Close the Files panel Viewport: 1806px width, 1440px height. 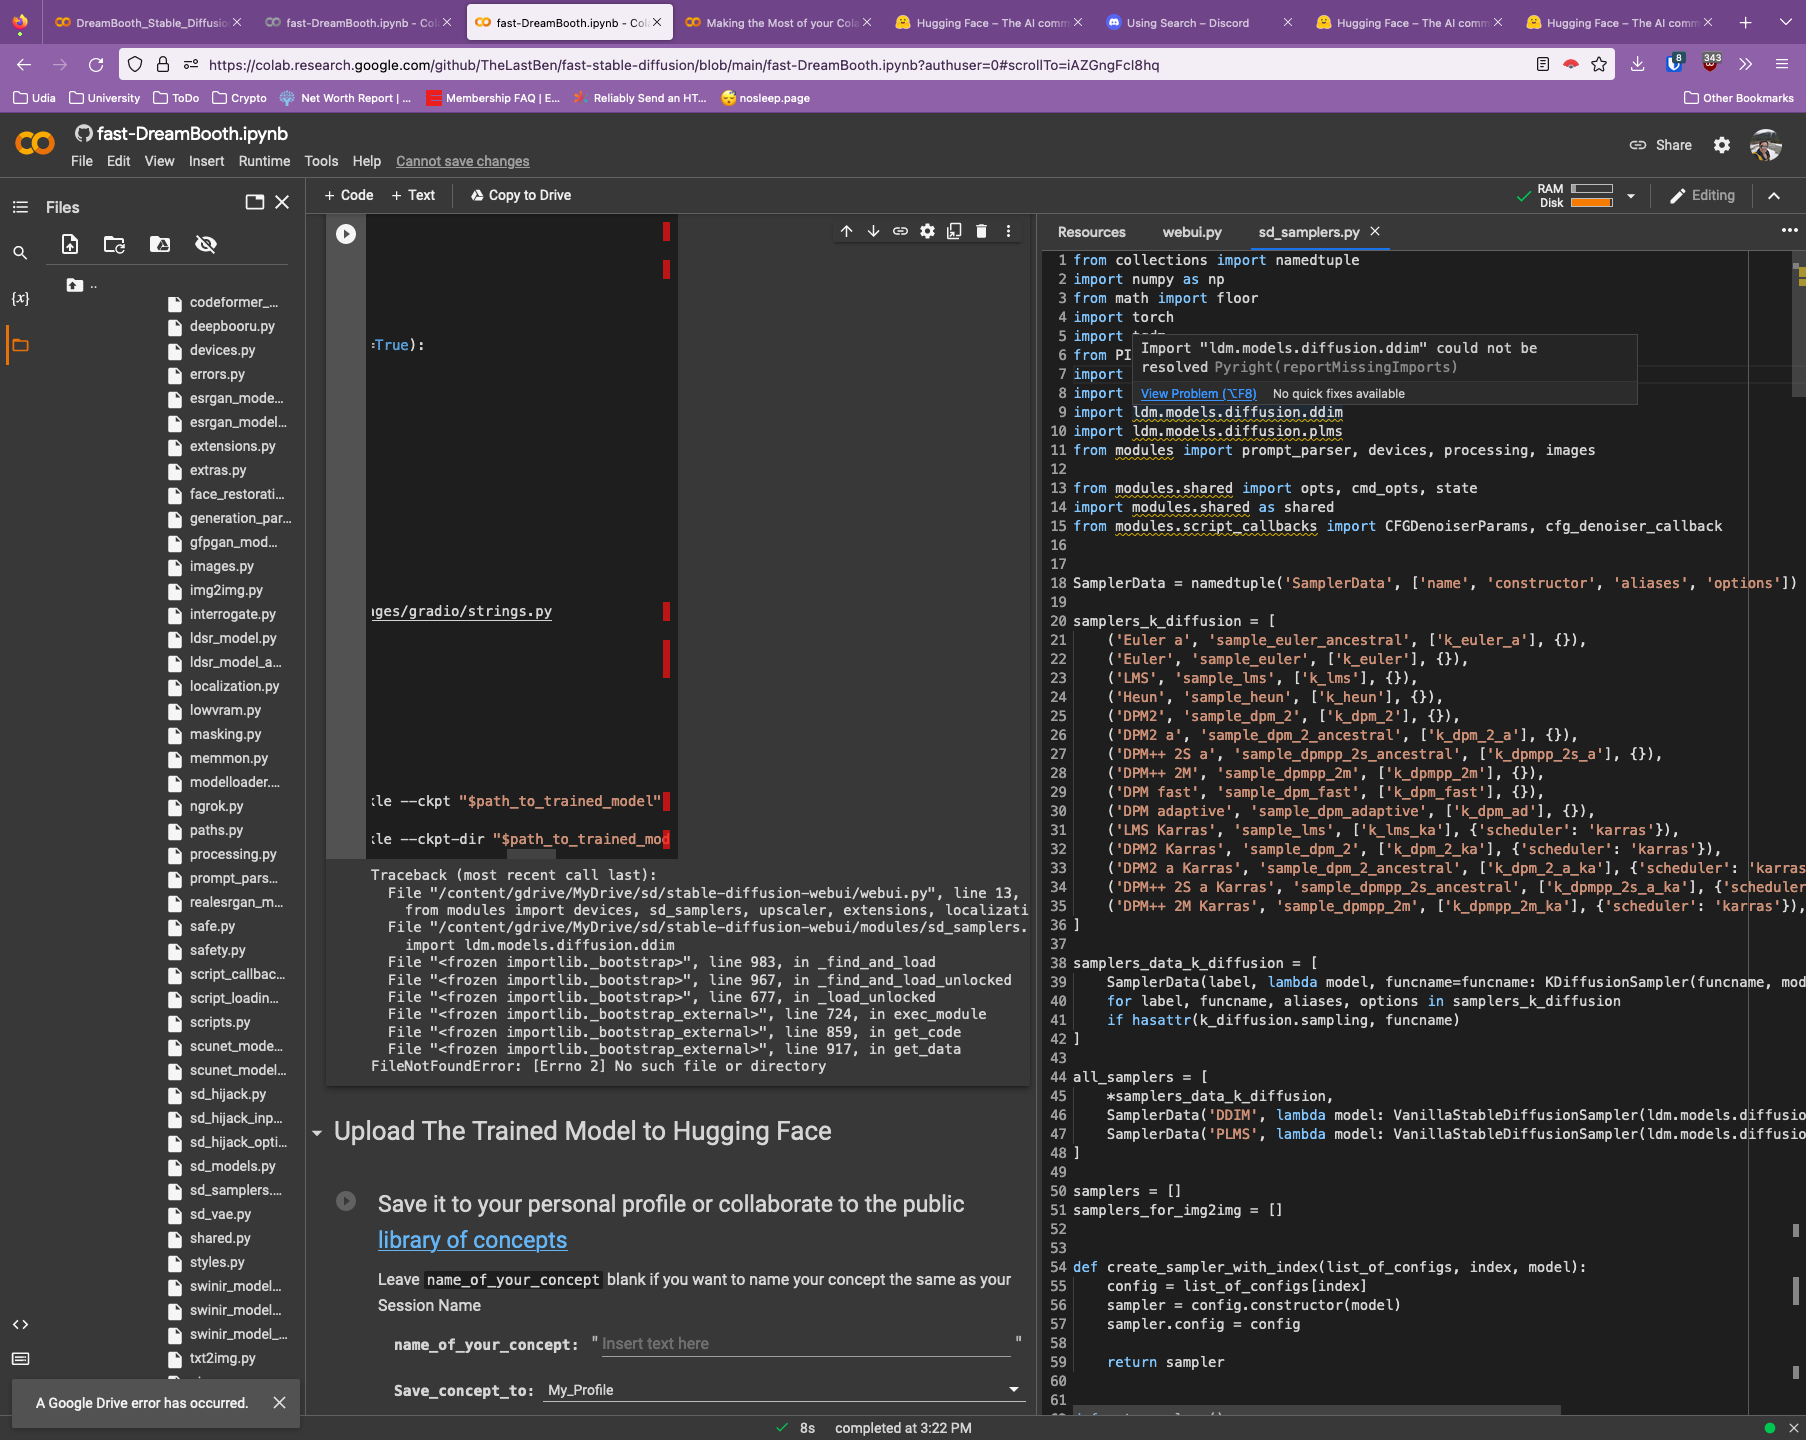pos(282,202)
